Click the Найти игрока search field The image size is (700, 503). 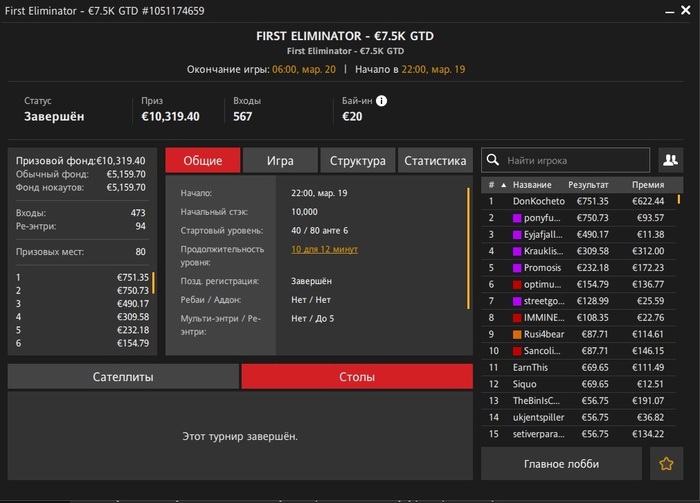pyautogui.click(x=566, y=160)
